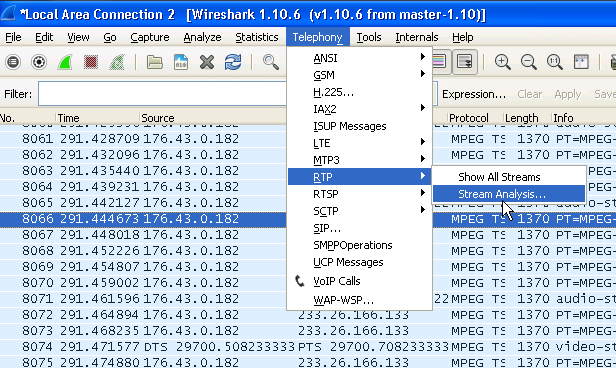Open the filter Expression... dialog

[x=474, y=94]
